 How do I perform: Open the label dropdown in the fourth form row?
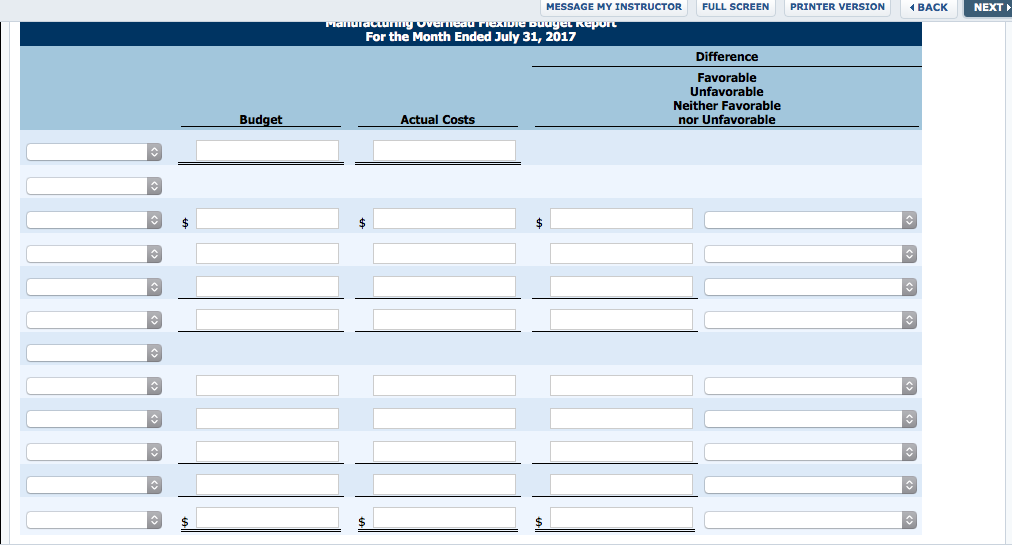click(94, 254)
